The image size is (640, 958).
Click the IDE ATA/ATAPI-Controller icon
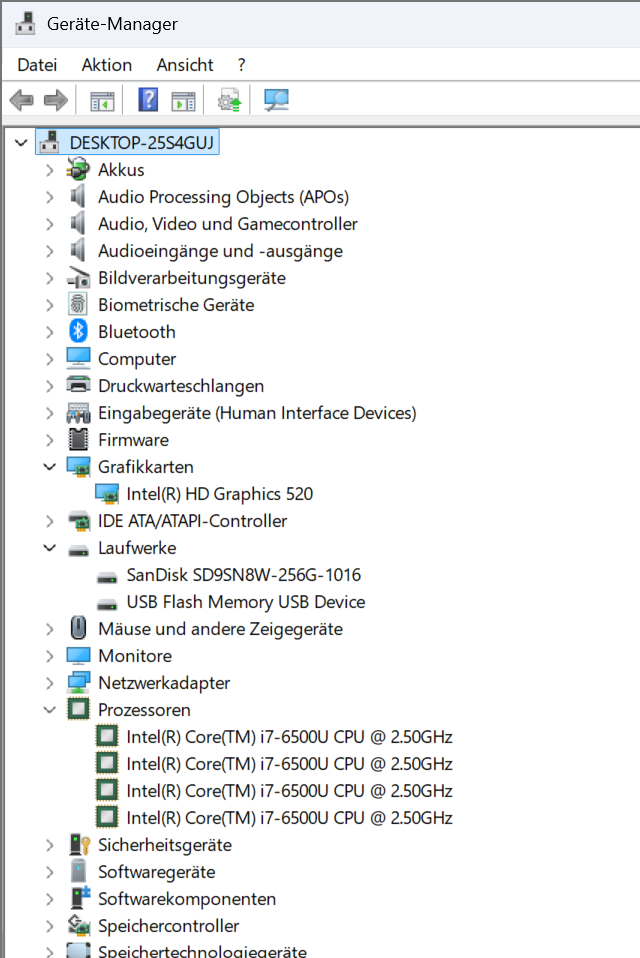[x=78, y=521]
